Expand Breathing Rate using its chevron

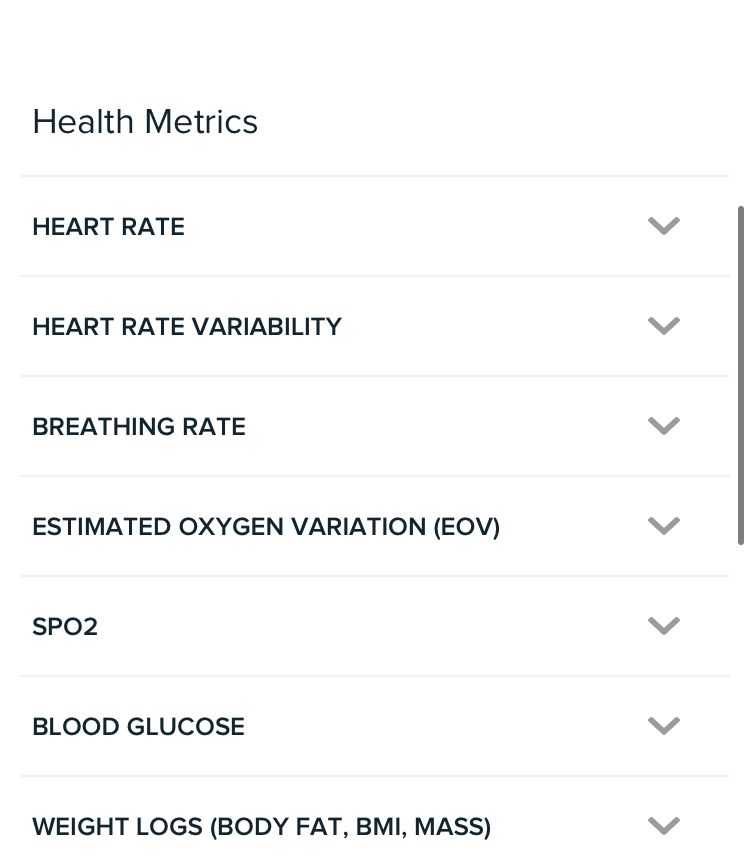[664, 426]
